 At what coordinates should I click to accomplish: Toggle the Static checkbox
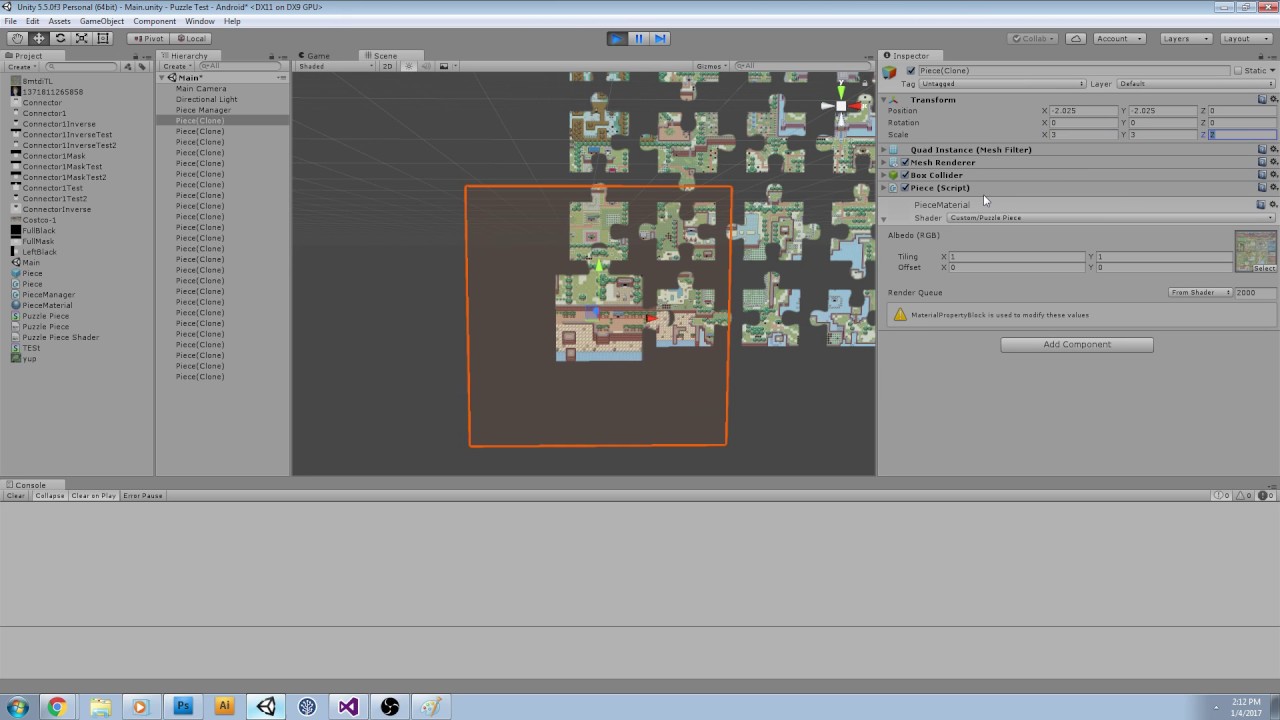(x=1237, y=71)
